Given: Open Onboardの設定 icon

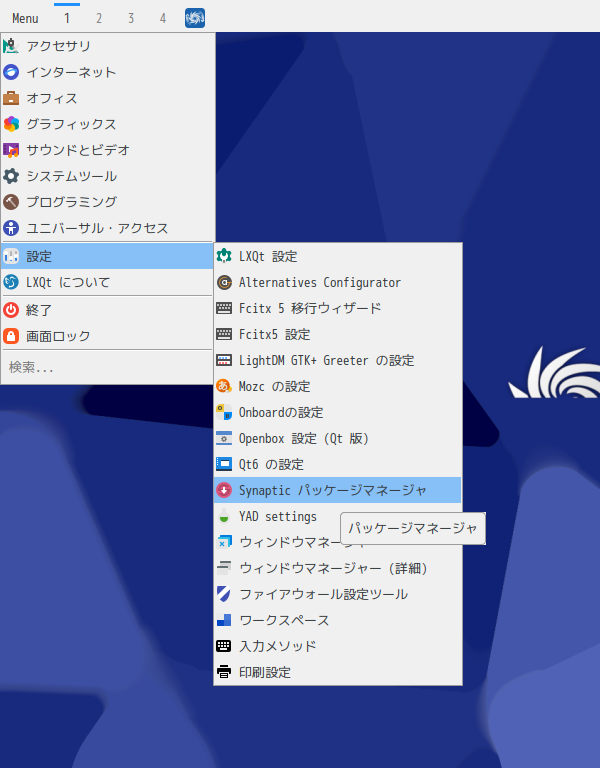Looking at the screenshot, I should [x=224, y=412].
